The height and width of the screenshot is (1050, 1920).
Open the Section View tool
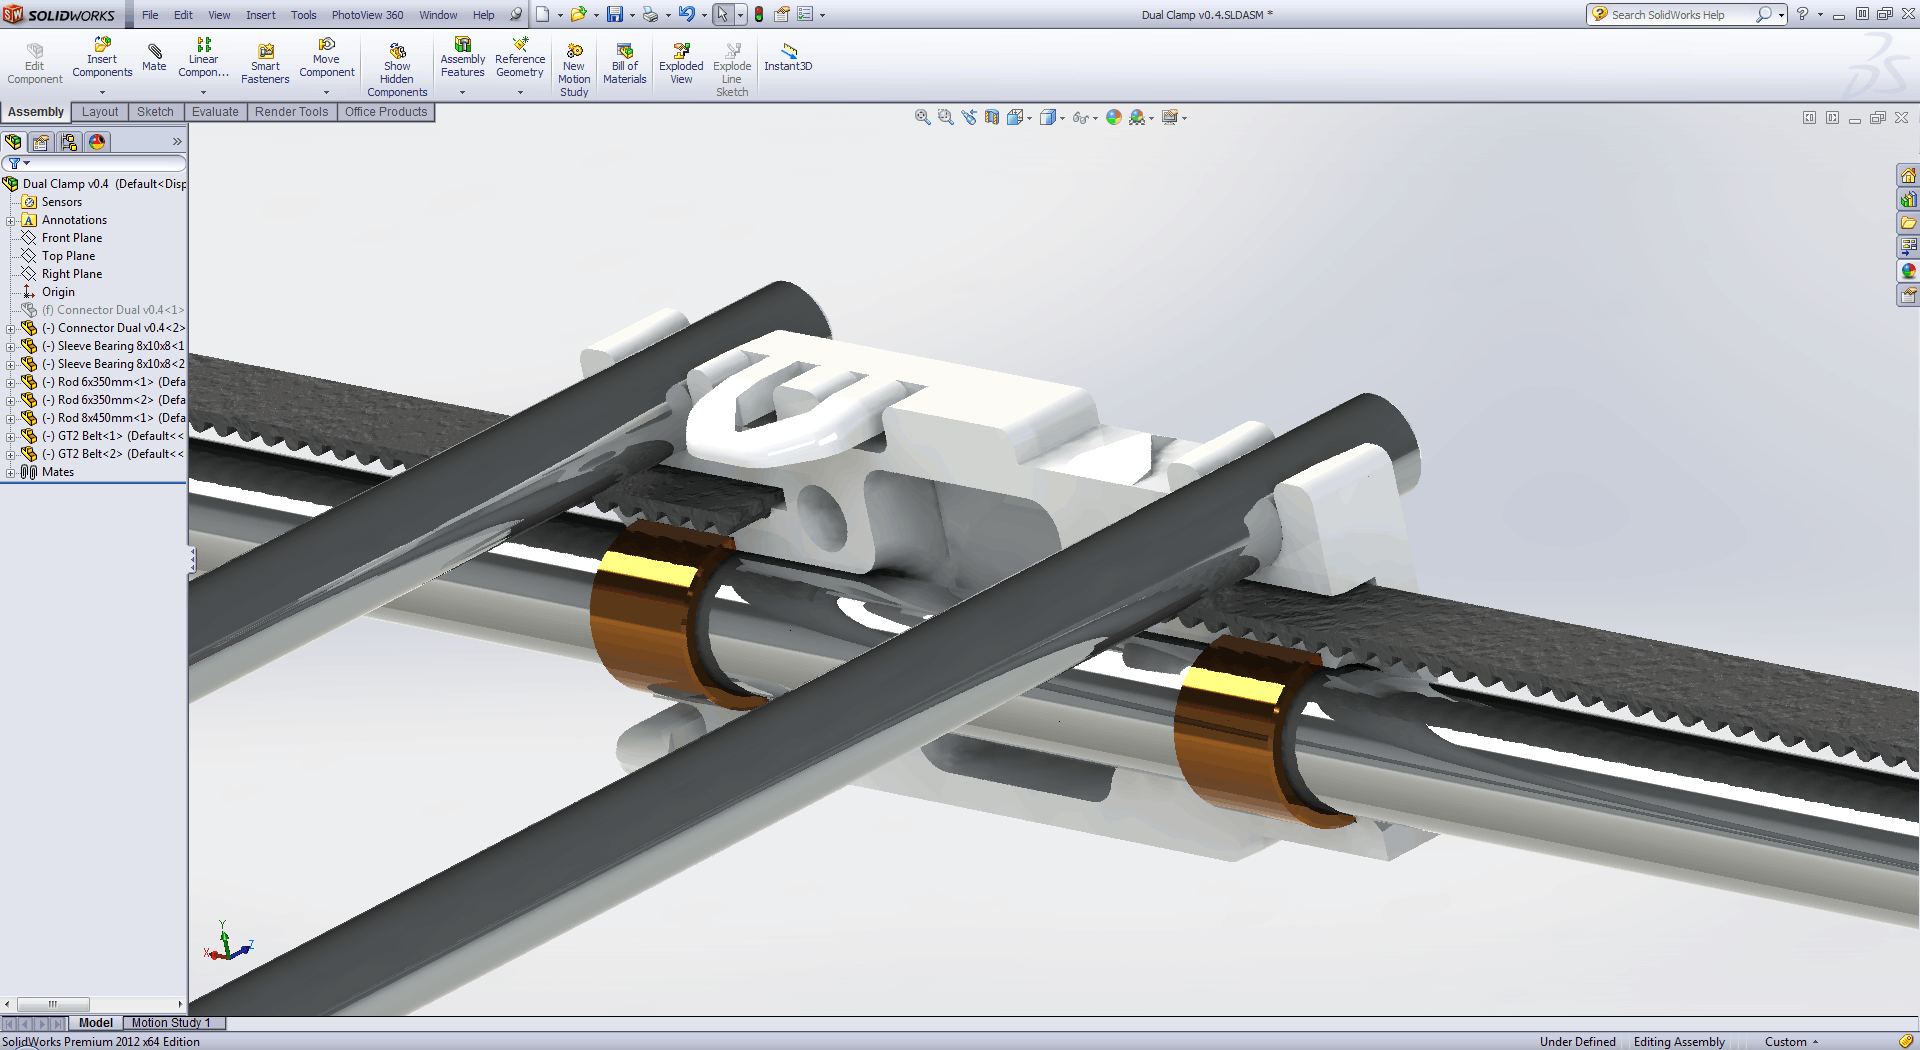991,118
